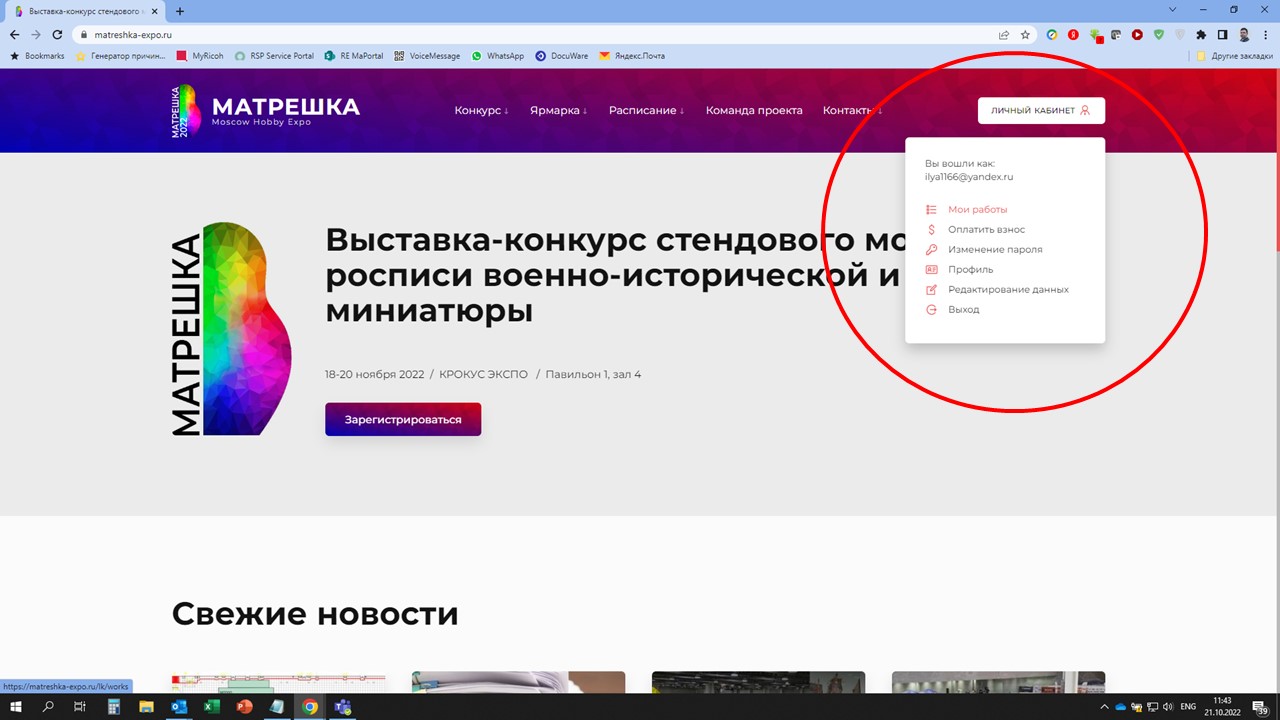Click the Matreshka Moscow Hobby Expo logo
Viewport: 1280px width, 720px height.
266,111
